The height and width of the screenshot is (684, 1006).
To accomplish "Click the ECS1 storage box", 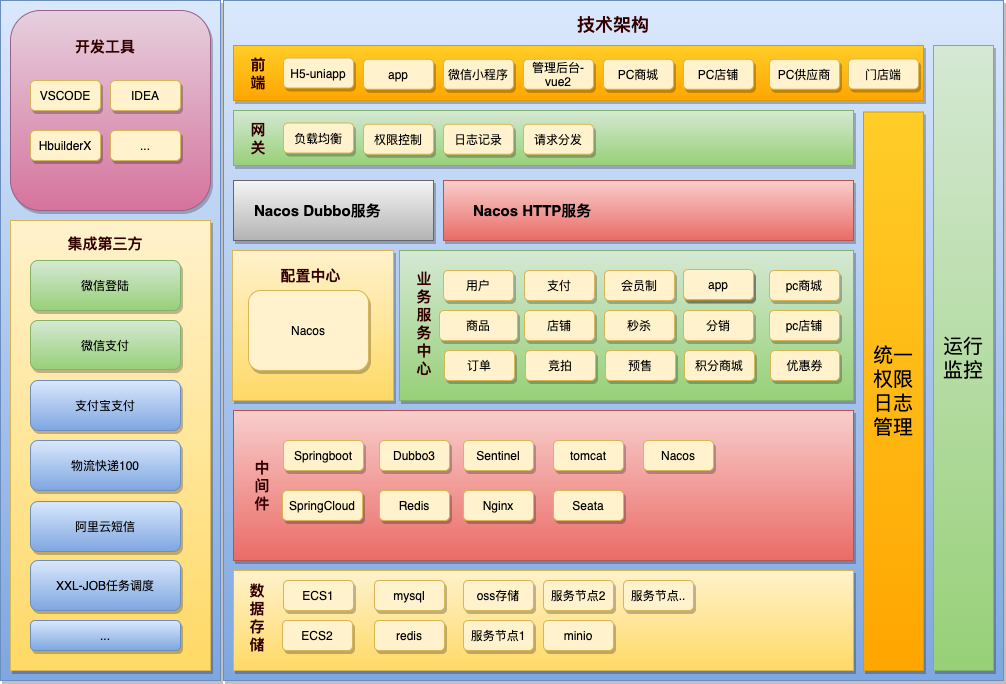I will (x=318, y=596).
